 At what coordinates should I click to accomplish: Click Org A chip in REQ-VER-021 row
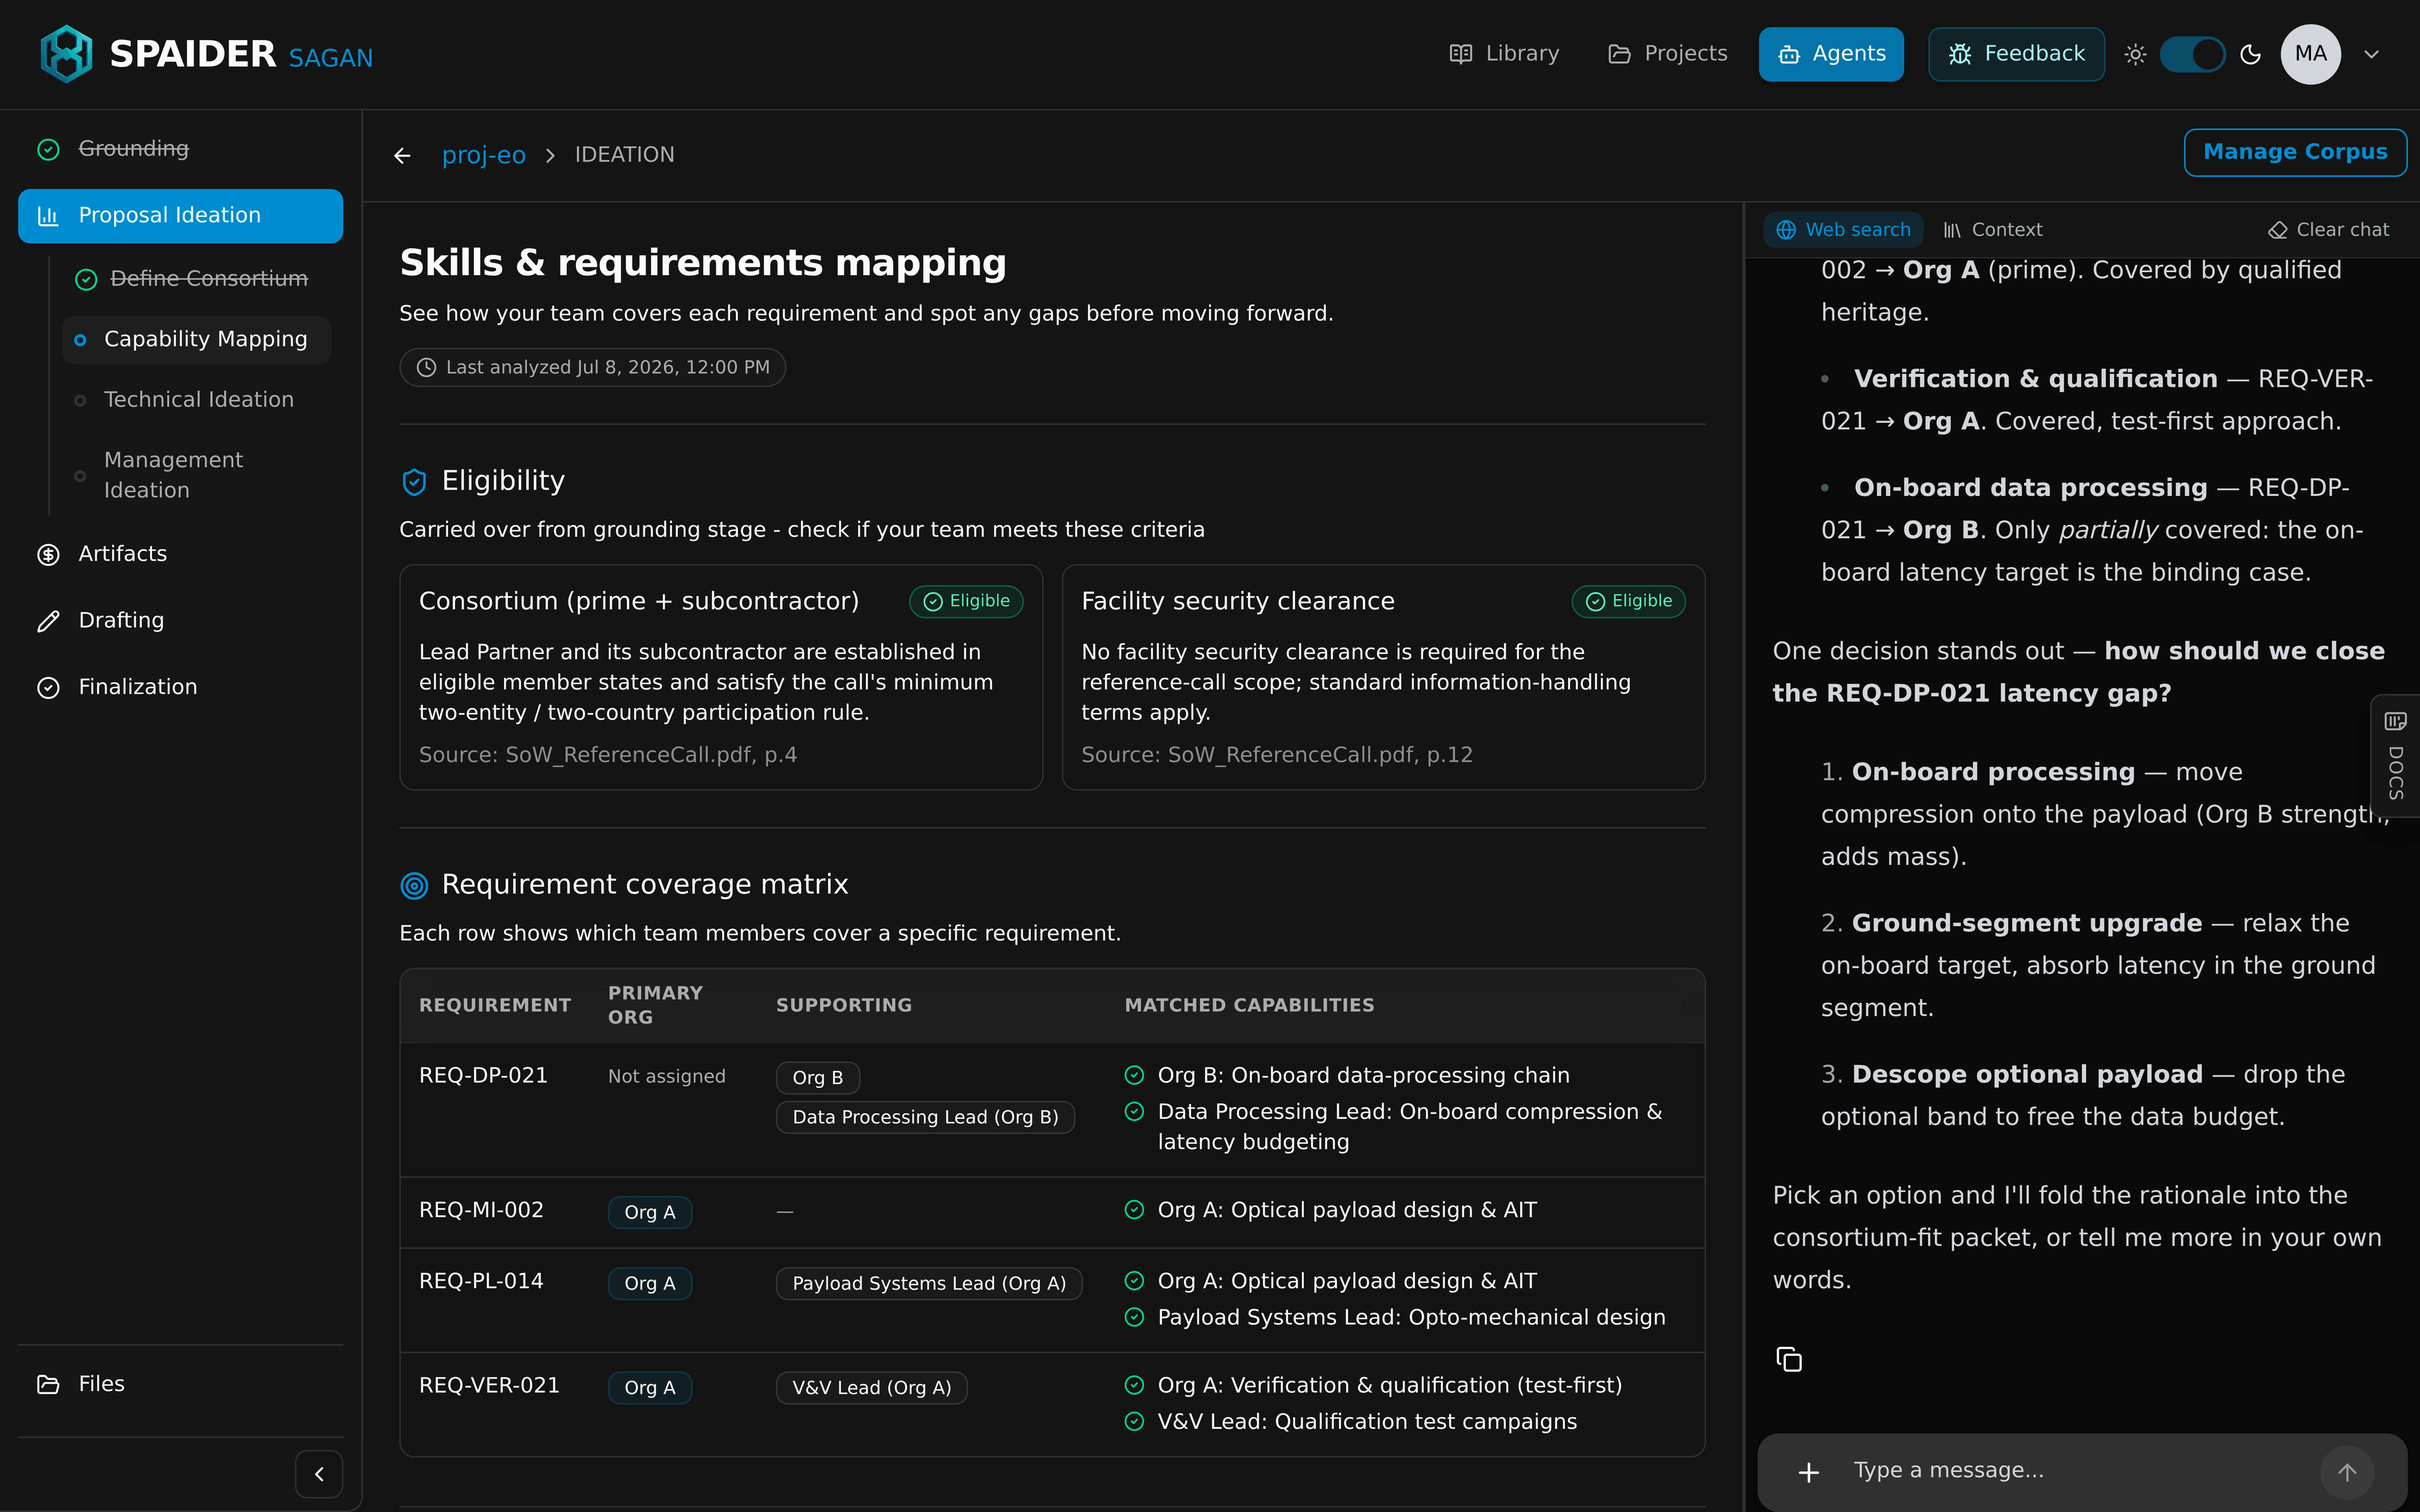(x=650, y=1387)
